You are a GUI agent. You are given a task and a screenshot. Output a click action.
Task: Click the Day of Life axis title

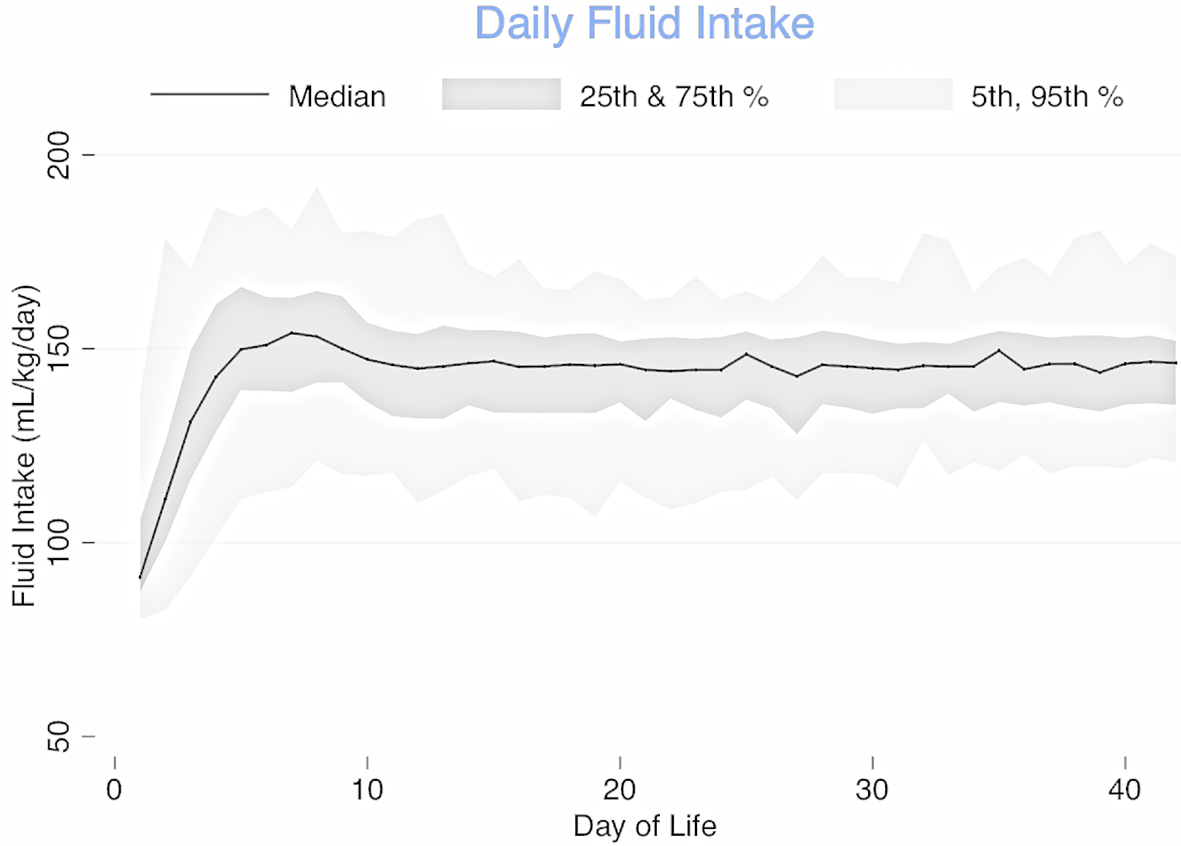pos(644,828)
